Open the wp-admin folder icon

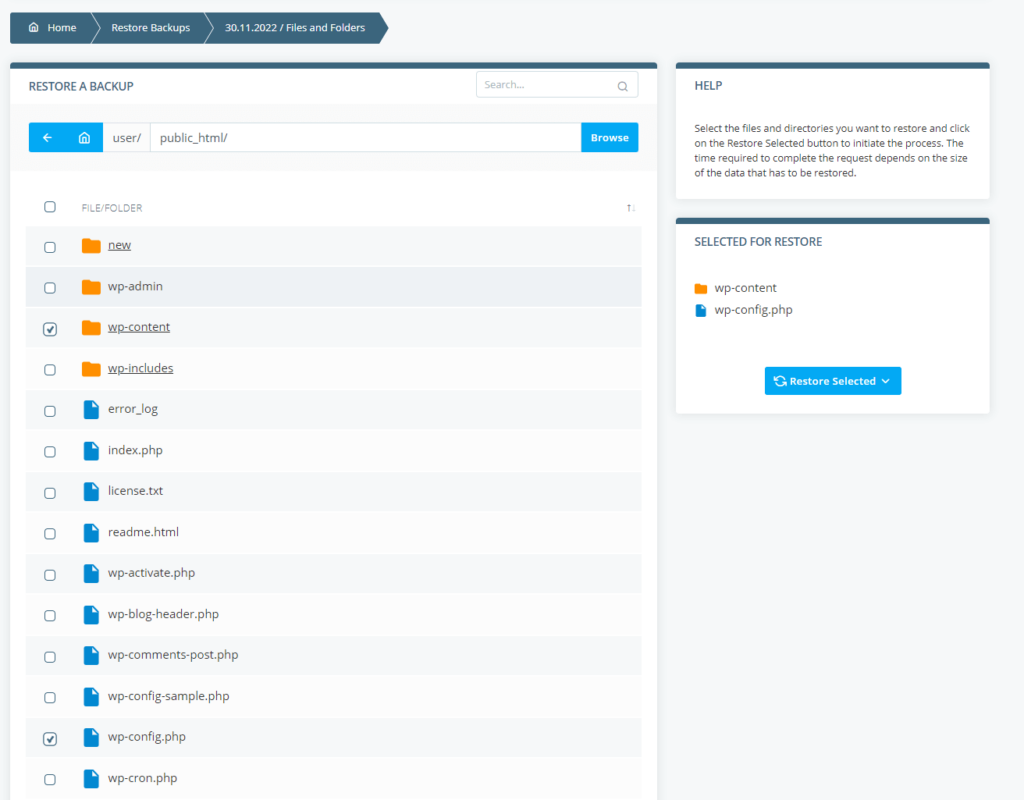(92, 286)
